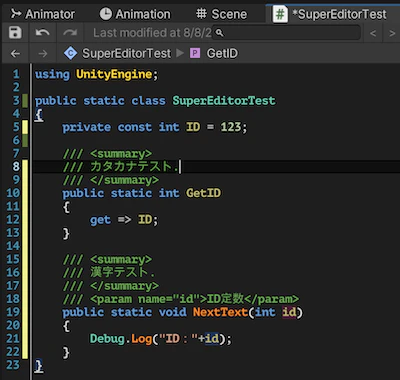Go to next search result arrow
The height and width of the screenshot is (380, 400).
point(392,33)
